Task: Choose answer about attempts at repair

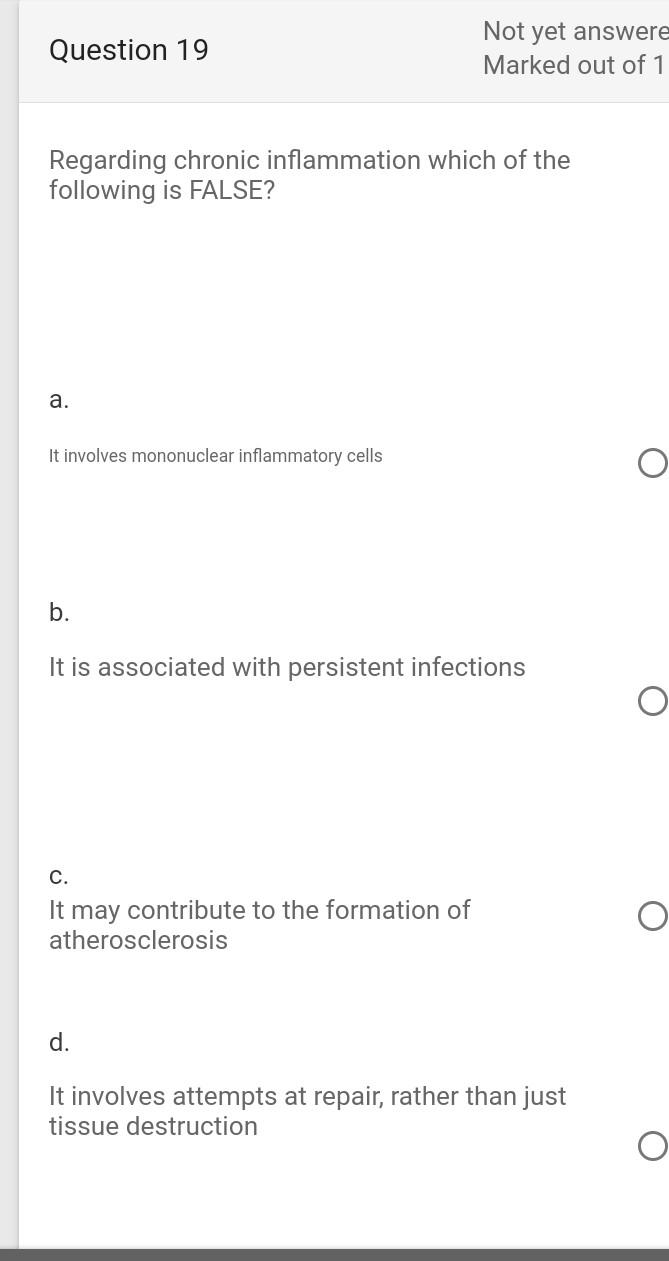Action: (307, 1111)
